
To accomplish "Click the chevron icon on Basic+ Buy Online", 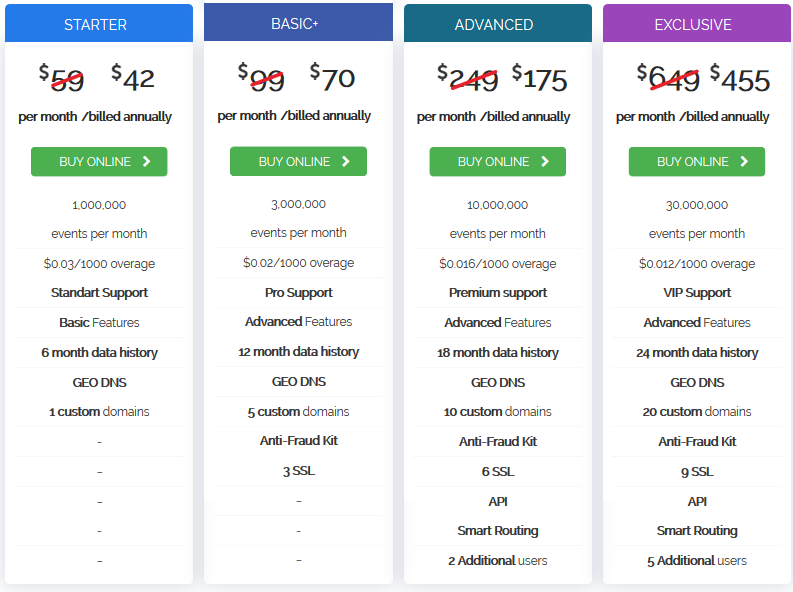I will (346, 161).
